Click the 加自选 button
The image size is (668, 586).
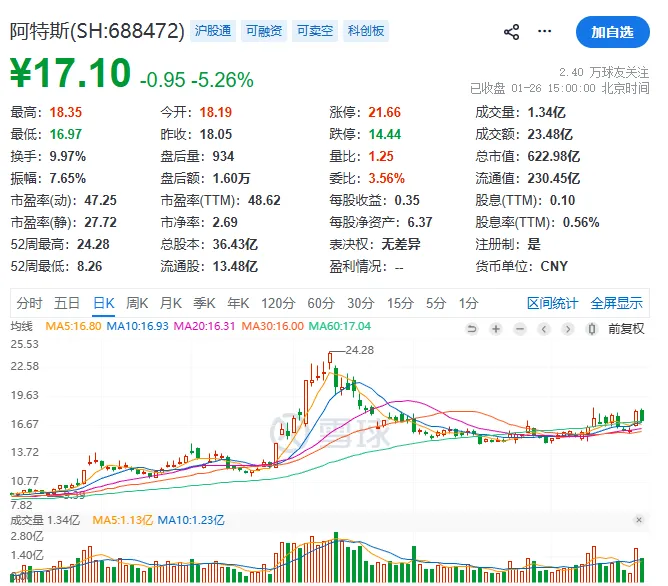point(613,32)
